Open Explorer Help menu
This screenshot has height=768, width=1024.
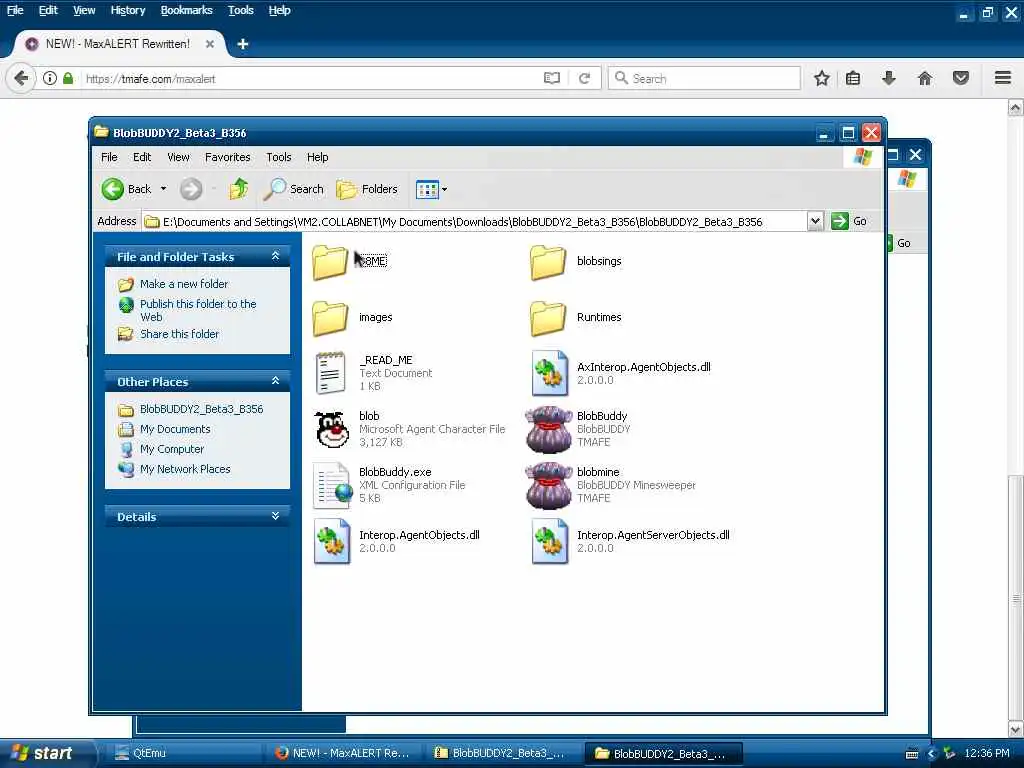click(317, 157)
